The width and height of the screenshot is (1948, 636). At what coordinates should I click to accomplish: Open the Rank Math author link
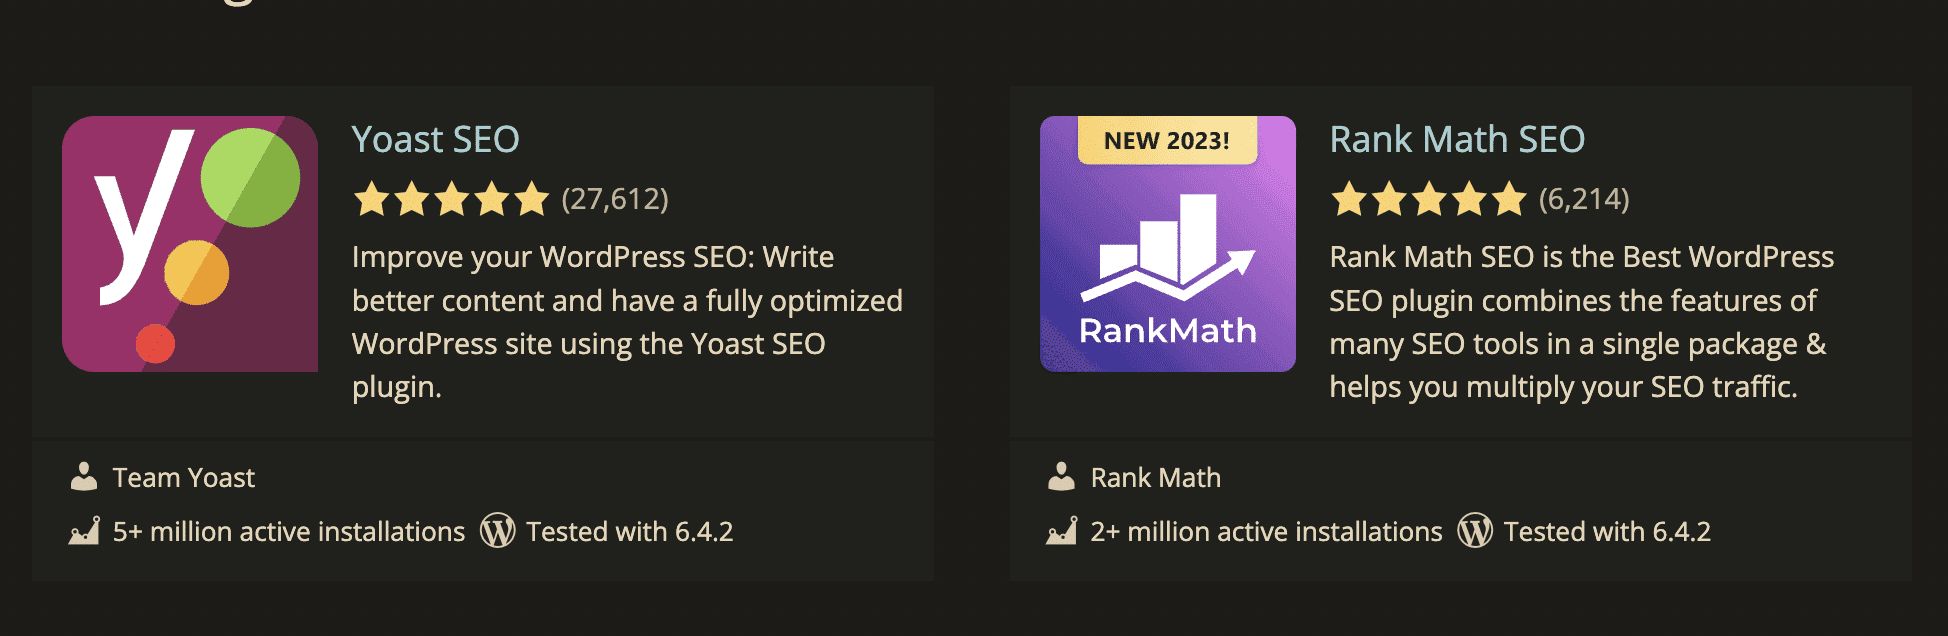(1156, 478)
